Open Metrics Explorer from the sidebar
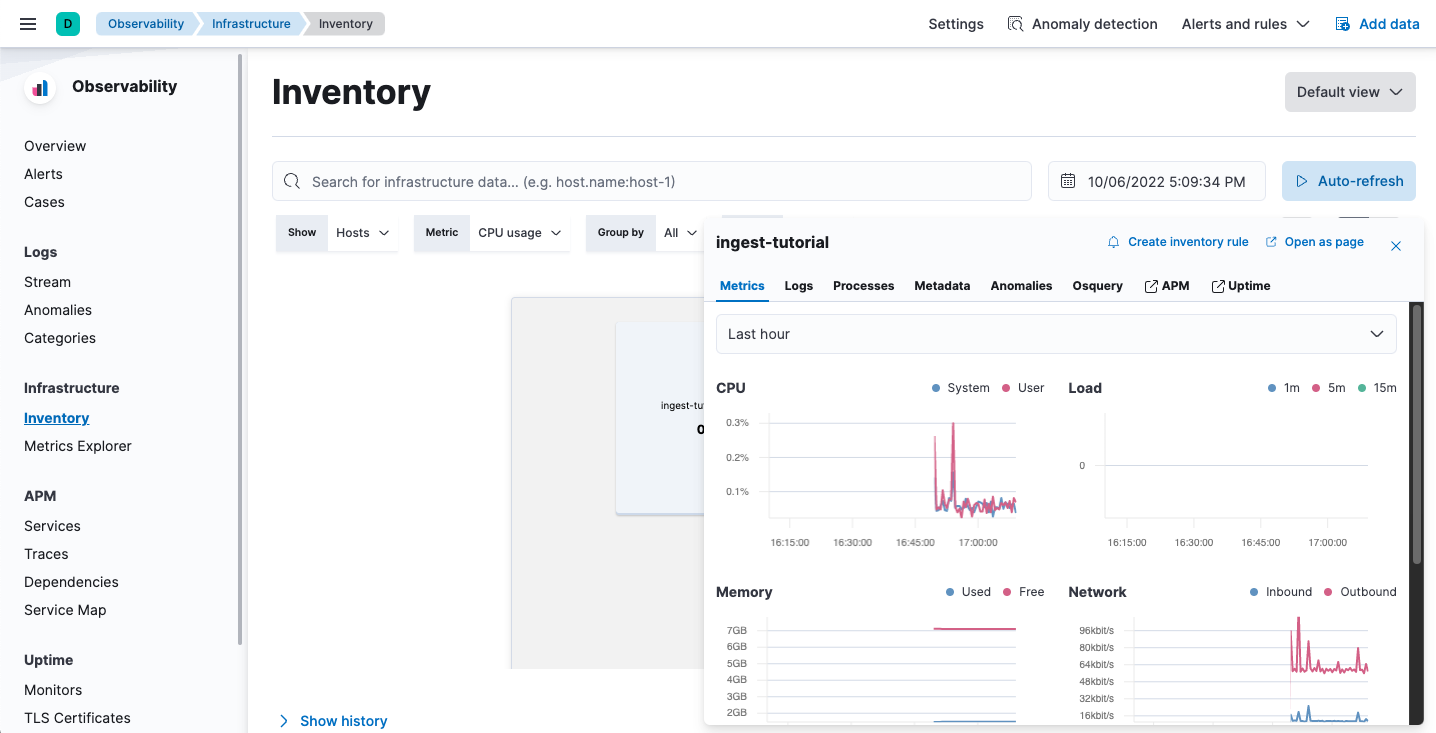This screenshot has width=1436, height=733. pyautogui.click(x=77, y=445)
